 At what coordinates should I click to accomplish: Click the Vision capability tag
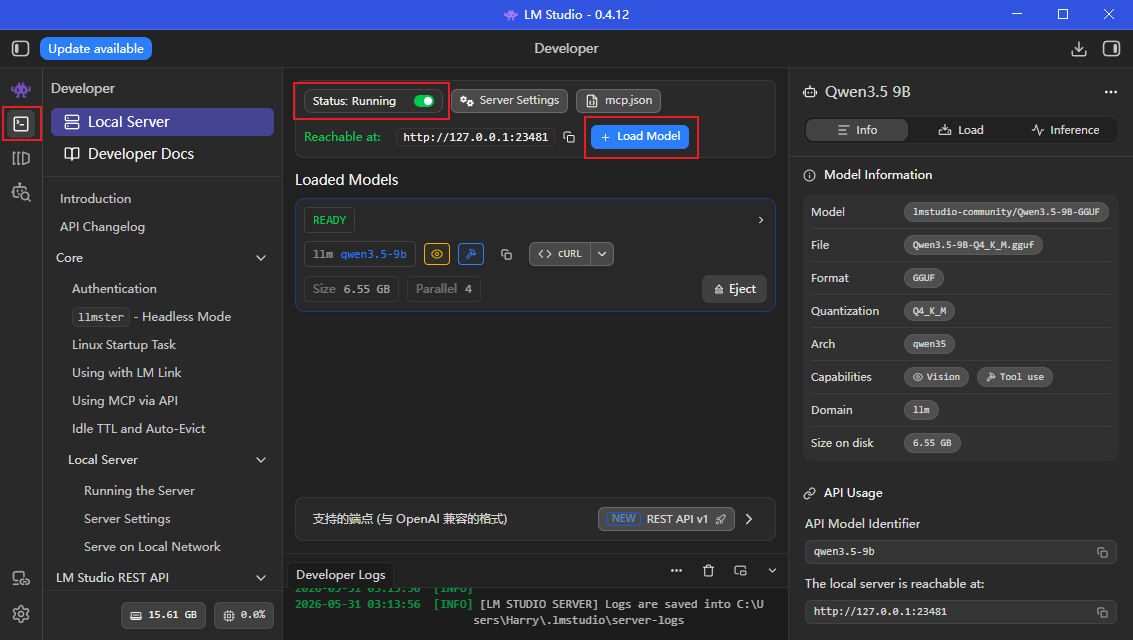(x=936, y=377)
